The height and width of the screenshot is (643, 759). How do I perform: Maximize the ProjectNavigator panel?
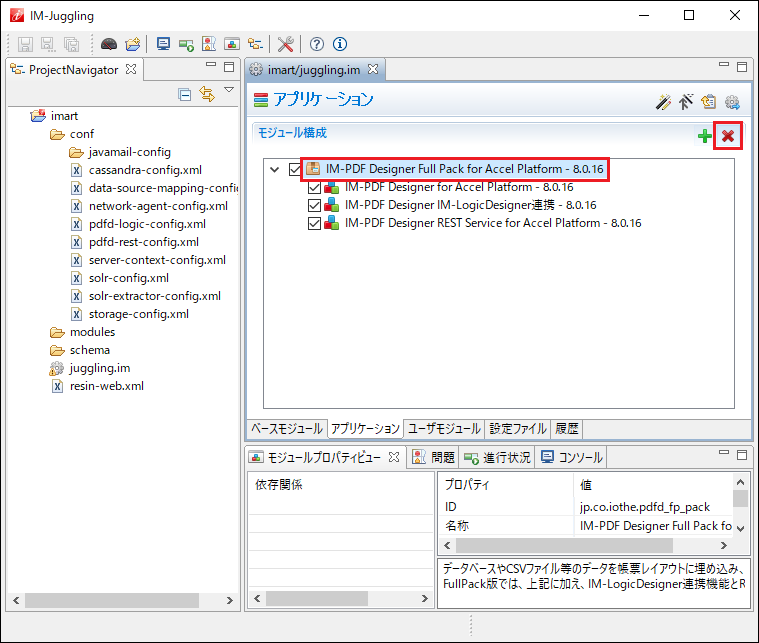(x=229, y=67)
